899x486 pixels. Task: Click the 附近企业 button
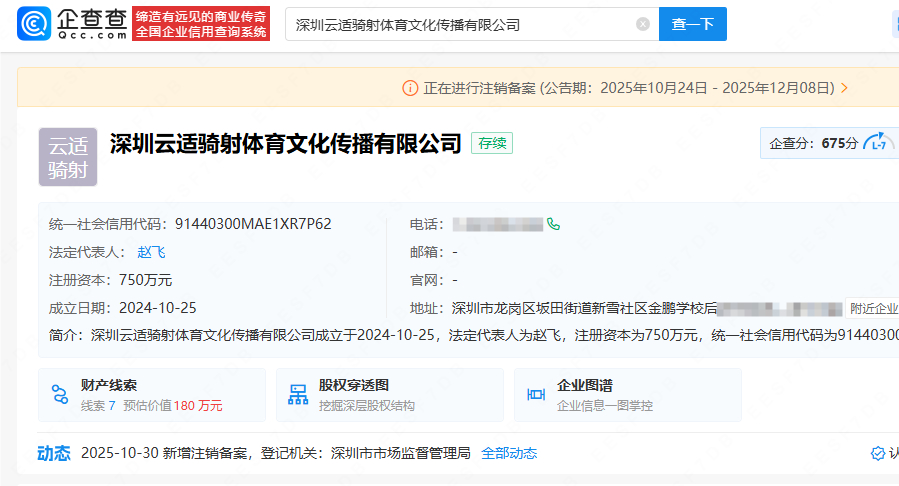click(x=872, y=308)
